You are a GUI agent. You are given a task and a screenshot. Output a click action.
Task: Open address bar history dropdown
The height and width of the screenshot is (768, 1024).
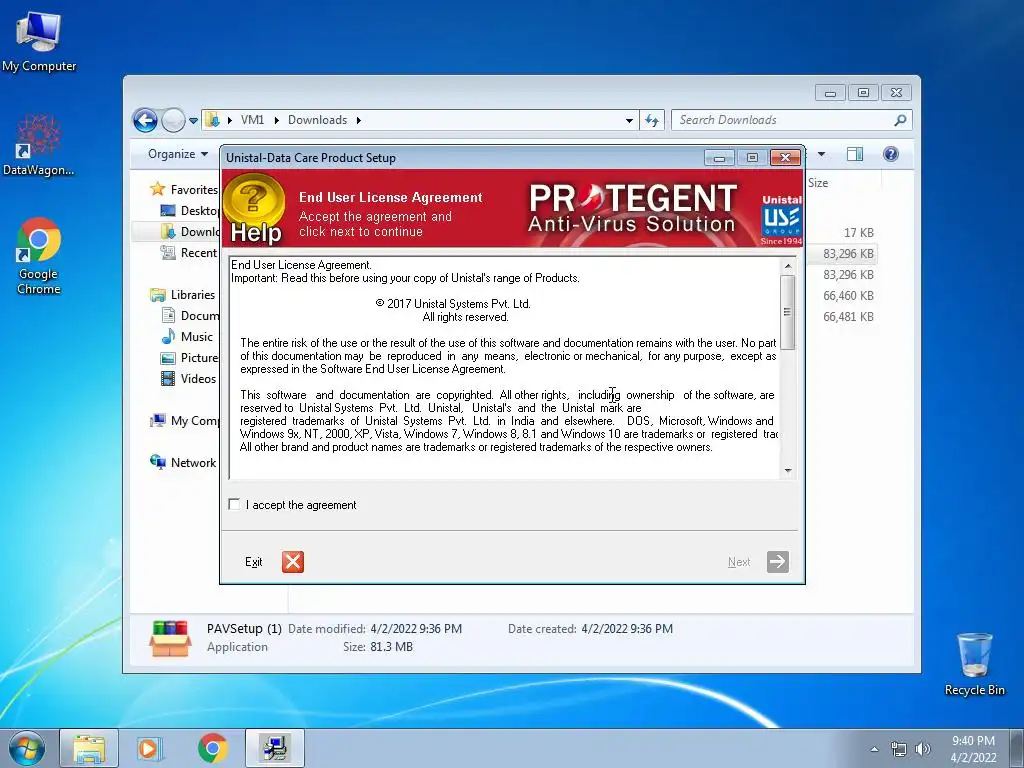tap(629, 120)
